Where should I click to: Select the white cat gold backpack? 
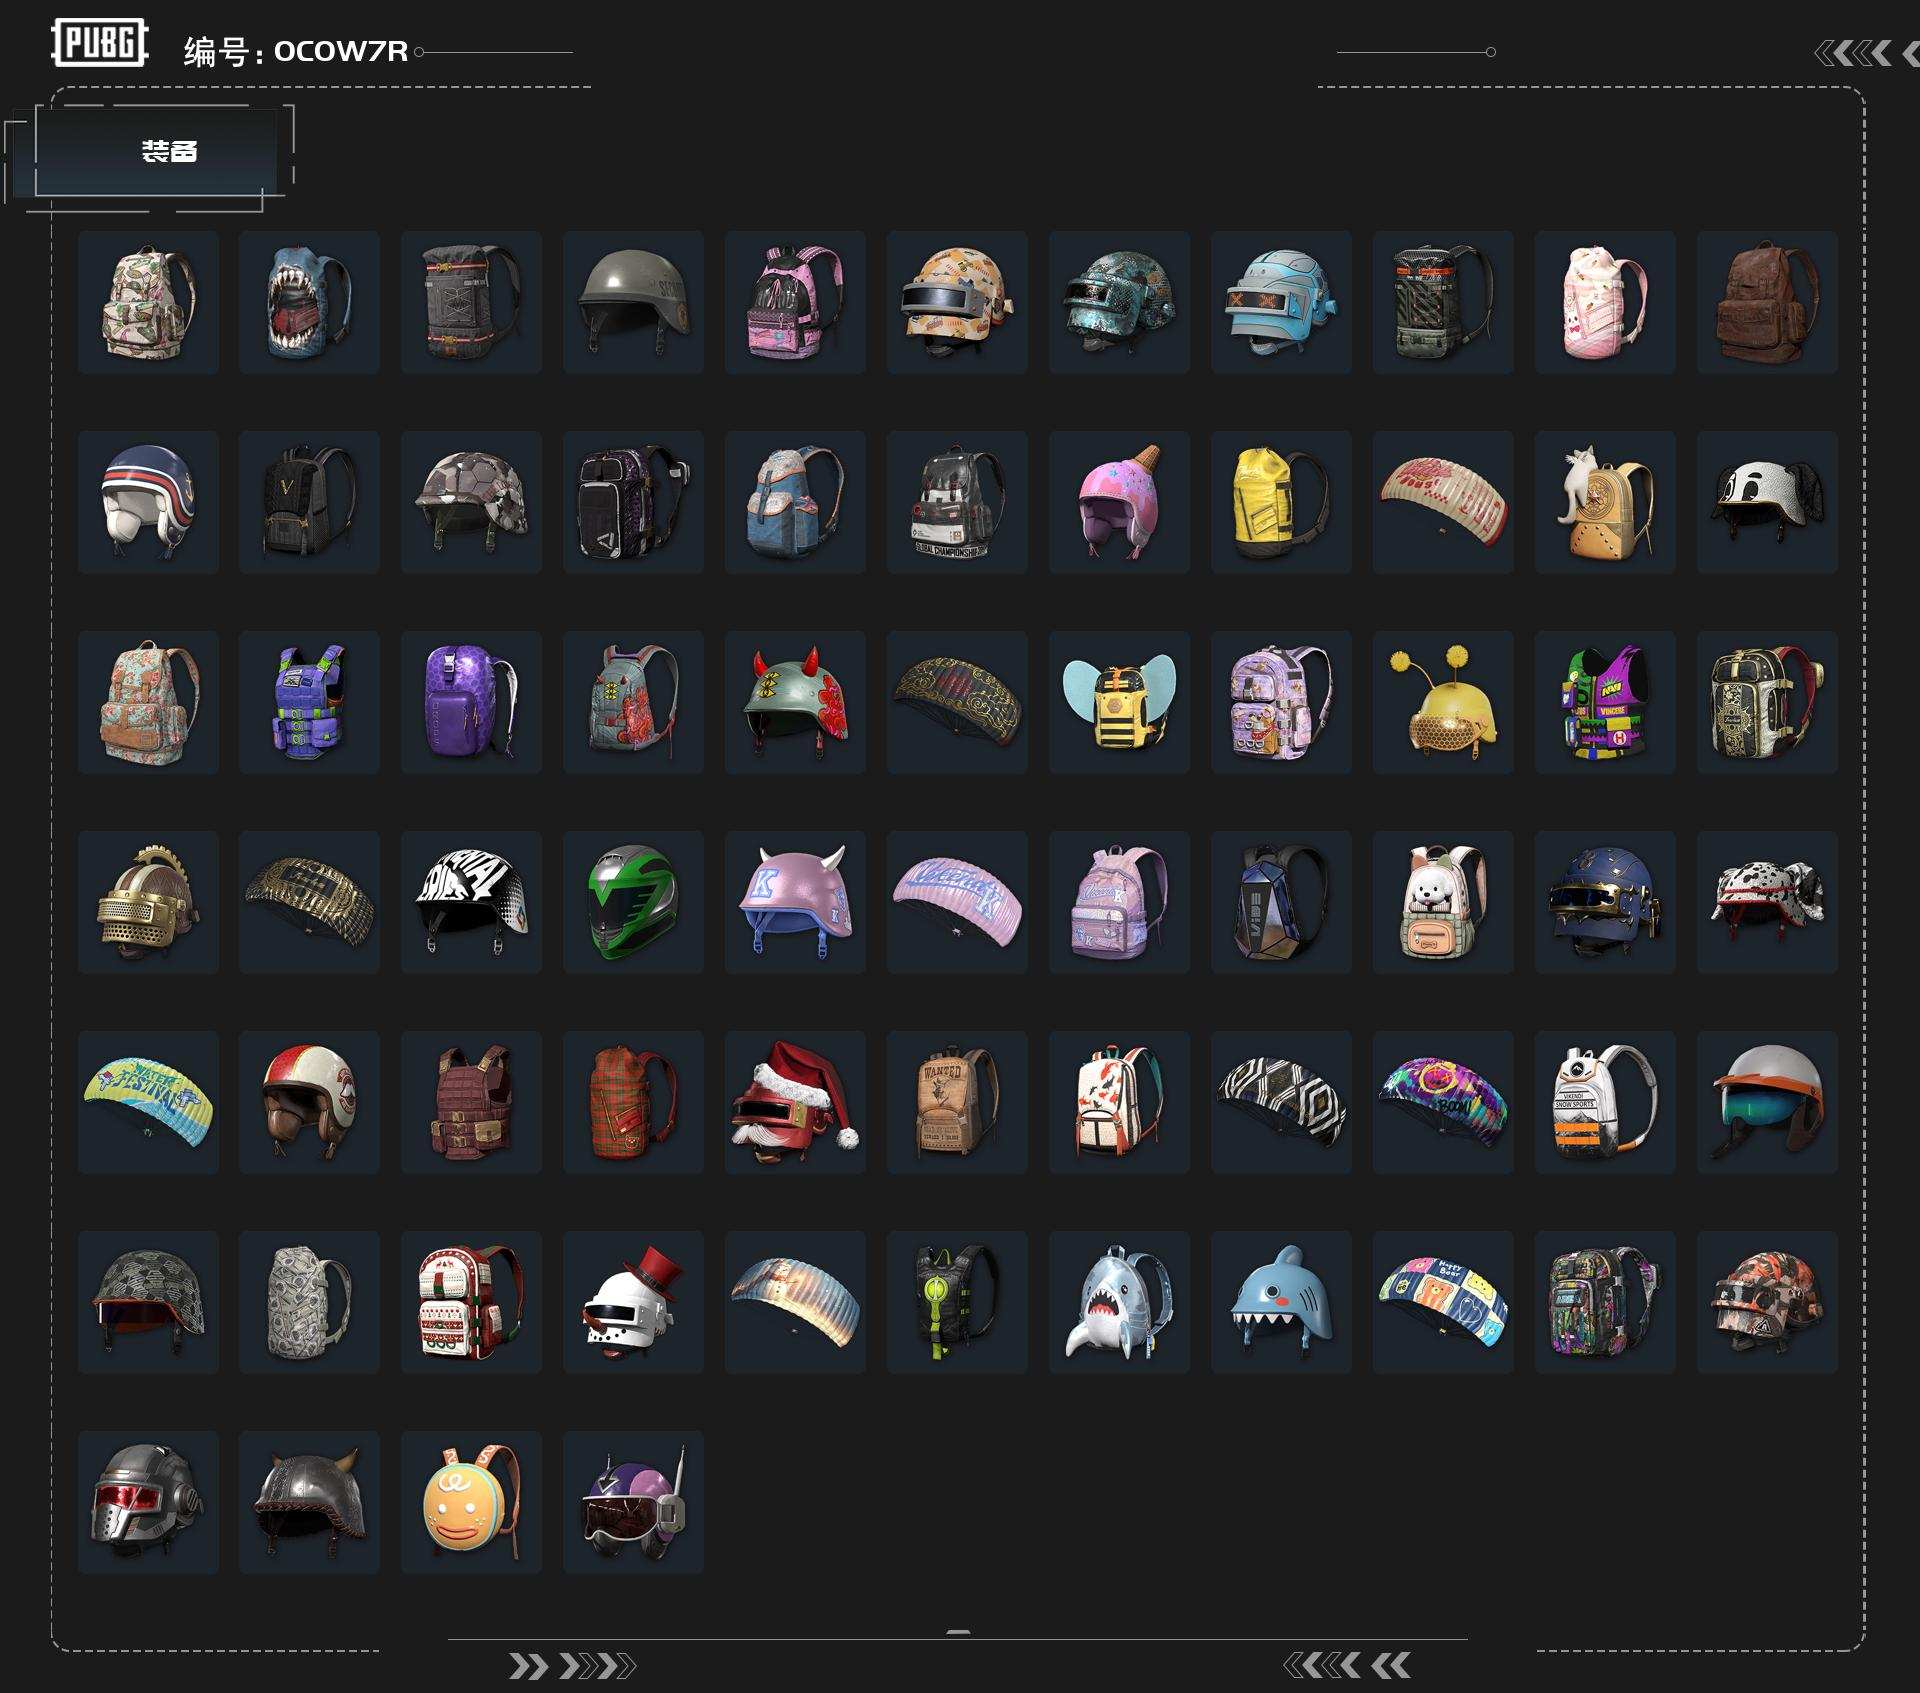[x=1605, y=502]
